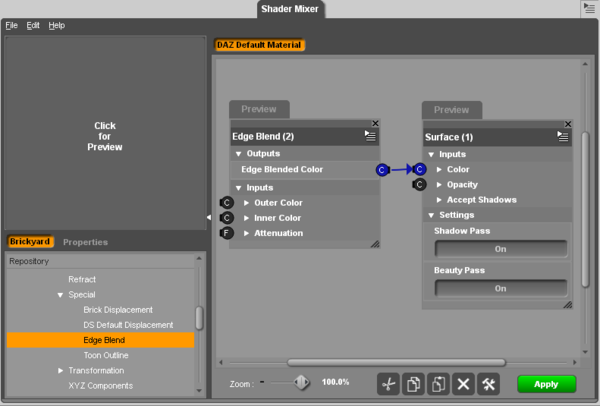Expand Opacity parameter
Screen dimensions: 600x406
(439, 184)
